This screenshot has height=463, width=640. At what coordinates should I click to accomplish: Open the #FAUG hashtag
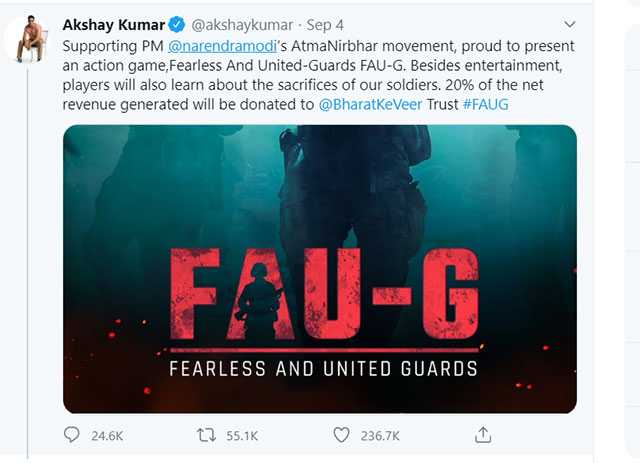[x=486, y=105]
